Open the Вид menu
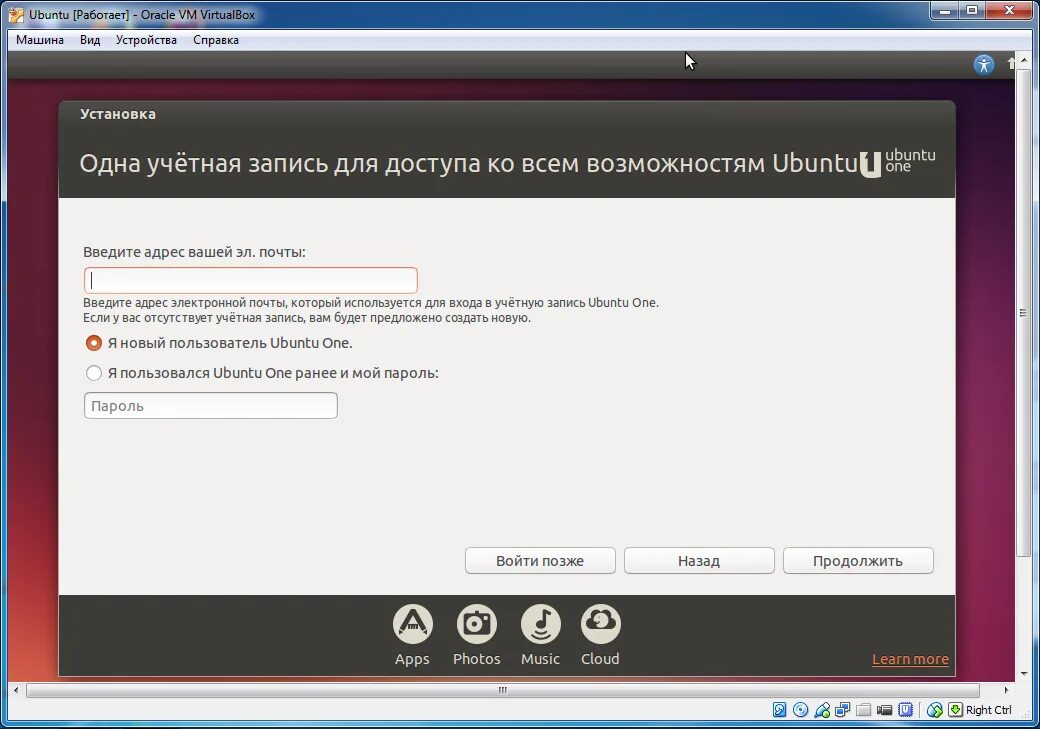Screen dimensions: 1040x729 [90, 40]
